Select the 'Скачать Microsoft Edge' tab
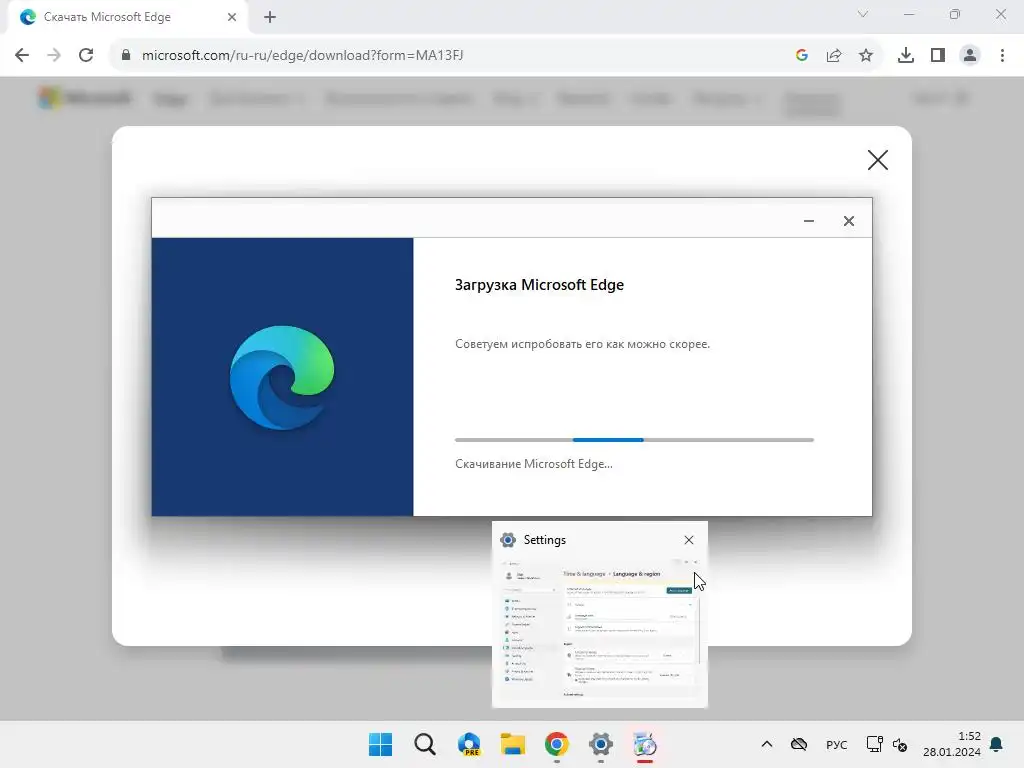This screenshot has width=1024, height=768. tap(127, 17)
